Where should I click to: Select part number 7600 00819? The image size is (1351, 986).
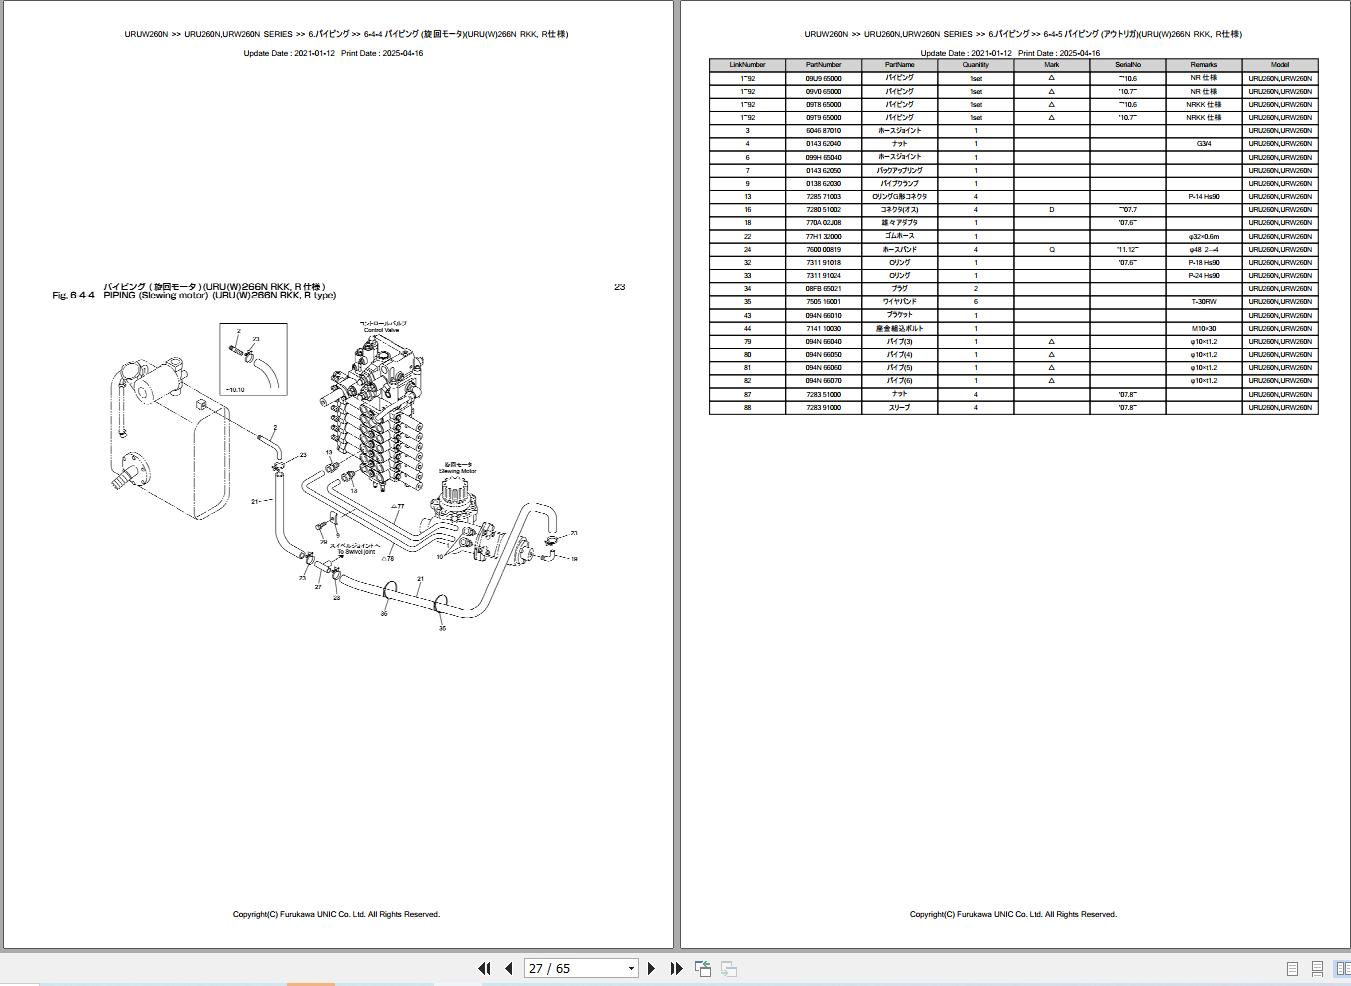coord(823,249)
